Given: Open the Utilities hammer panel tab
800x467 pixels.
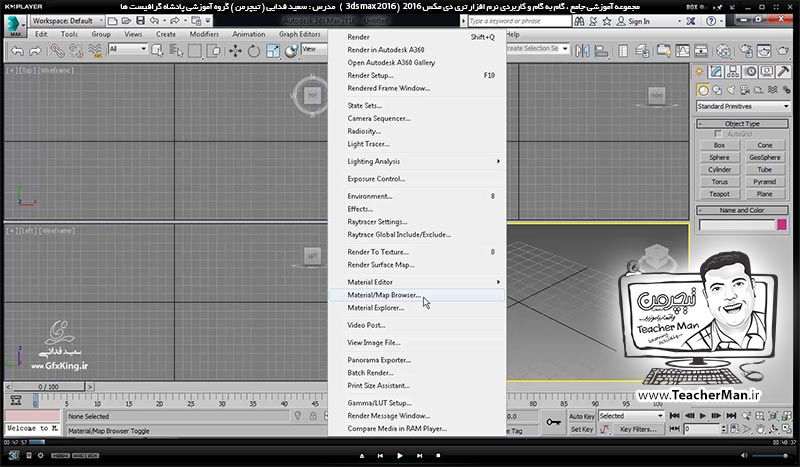Looking at the screenshot, I should [783, 71].
